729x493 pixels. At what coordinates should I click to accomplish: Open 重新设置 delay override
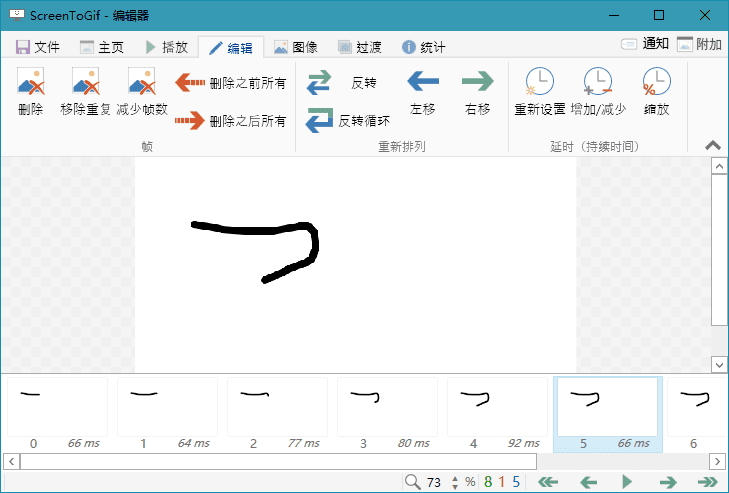tap(540, 92)
